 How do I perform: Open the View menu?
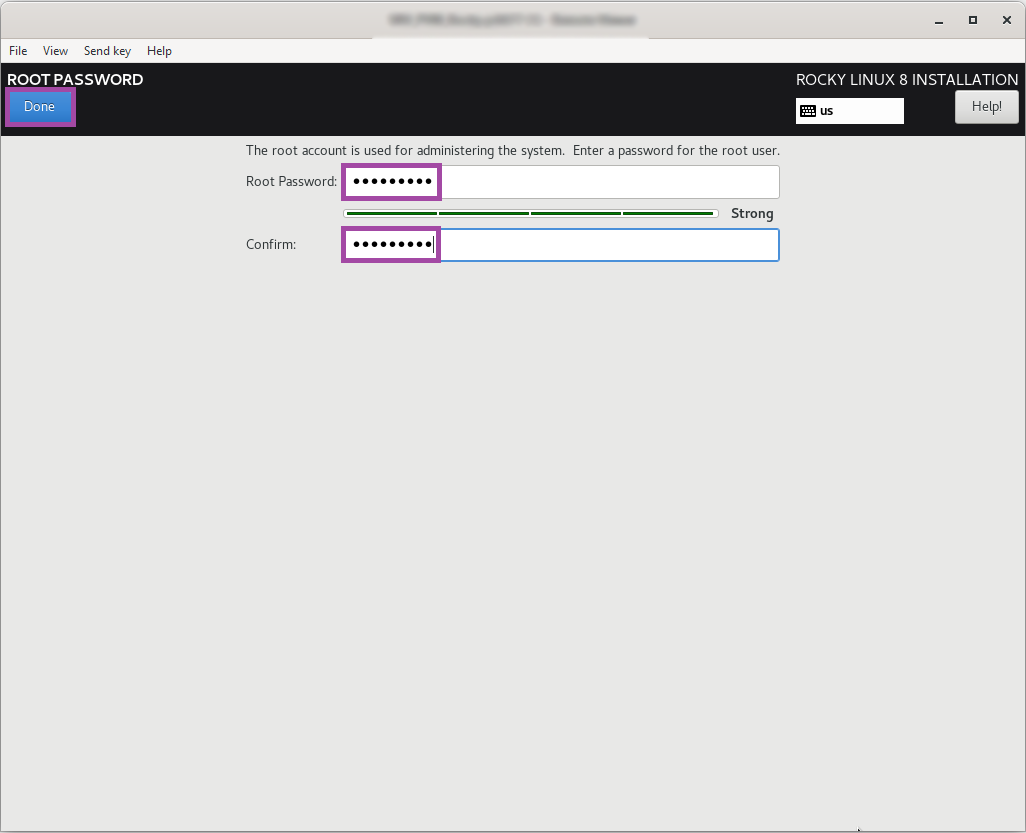pyautogui.click(x=56, y=51)
